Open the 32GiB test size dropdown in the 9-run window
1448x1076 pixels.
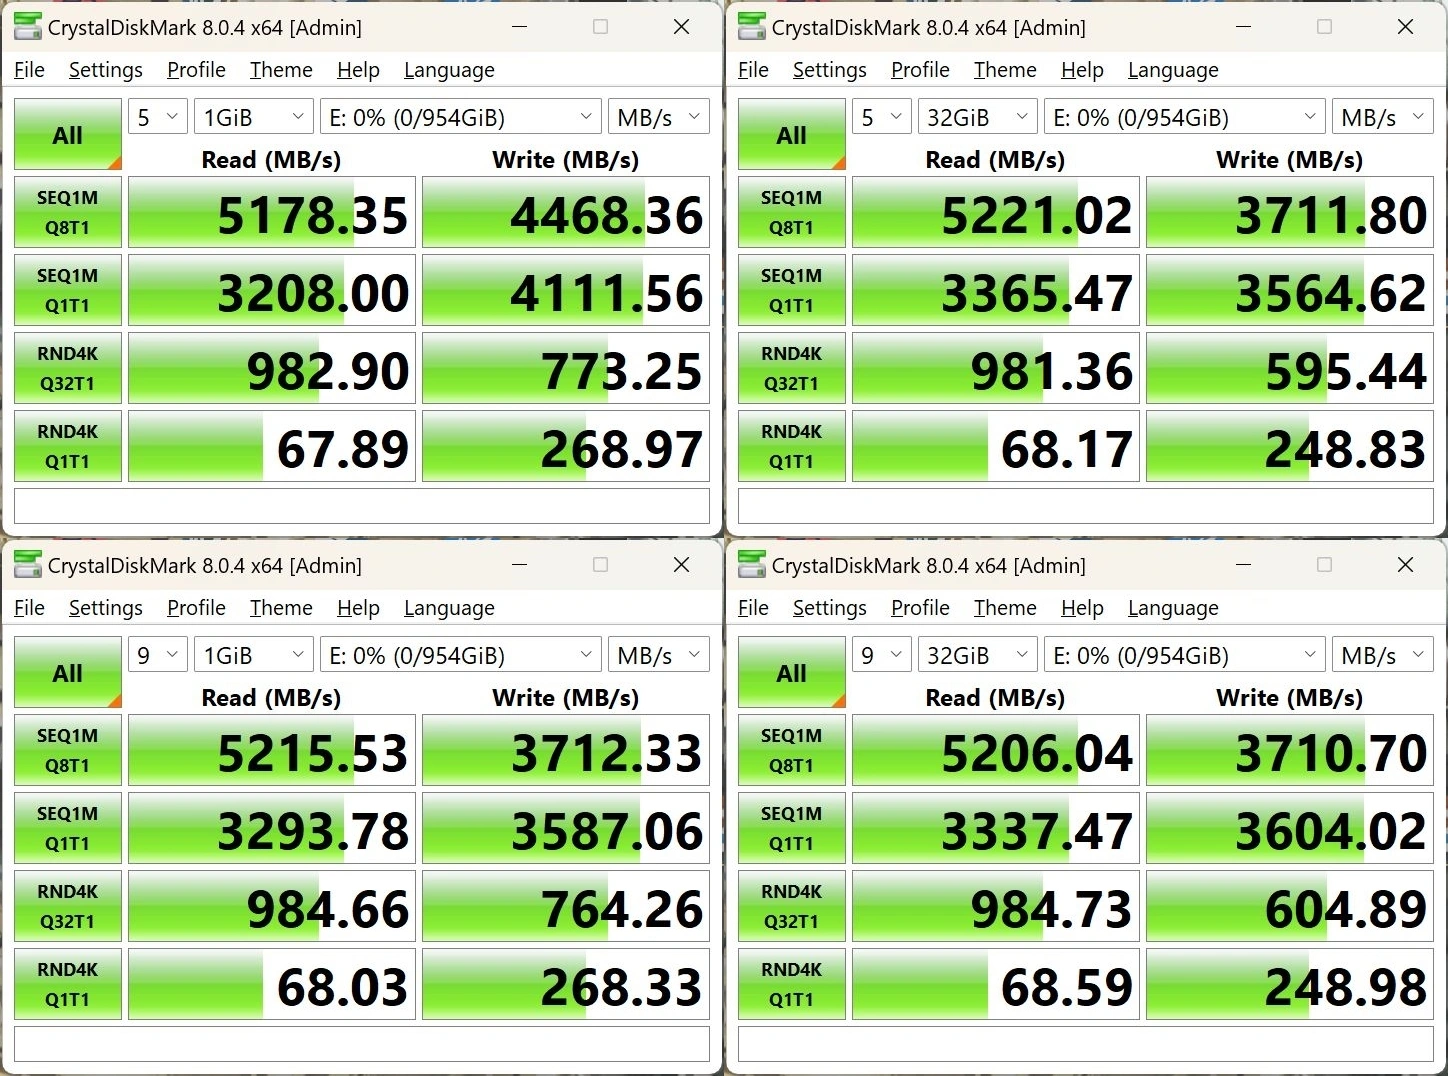tap(978, 655)
